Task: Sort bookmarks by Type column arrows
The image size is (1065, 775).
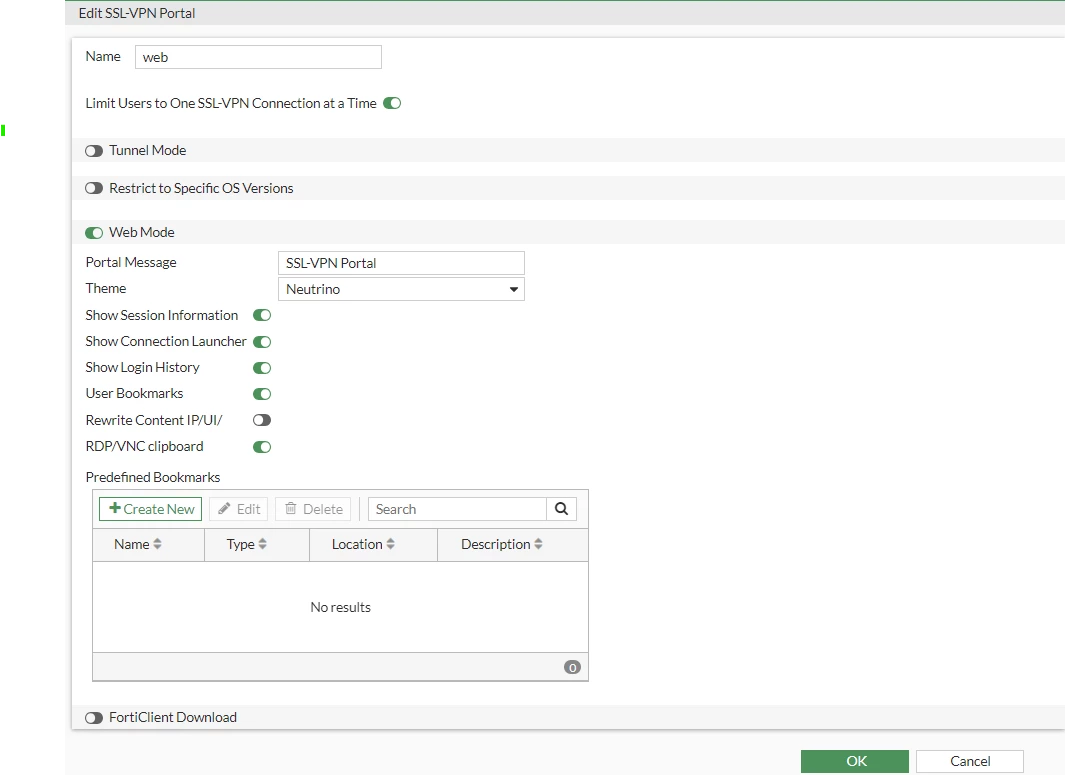Action: [263, 544]
